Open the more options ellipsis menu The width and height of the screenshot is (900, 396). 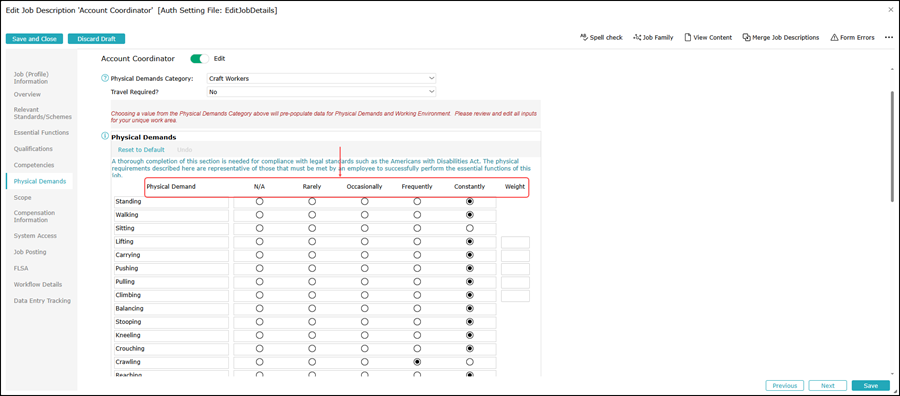(889, 37)
